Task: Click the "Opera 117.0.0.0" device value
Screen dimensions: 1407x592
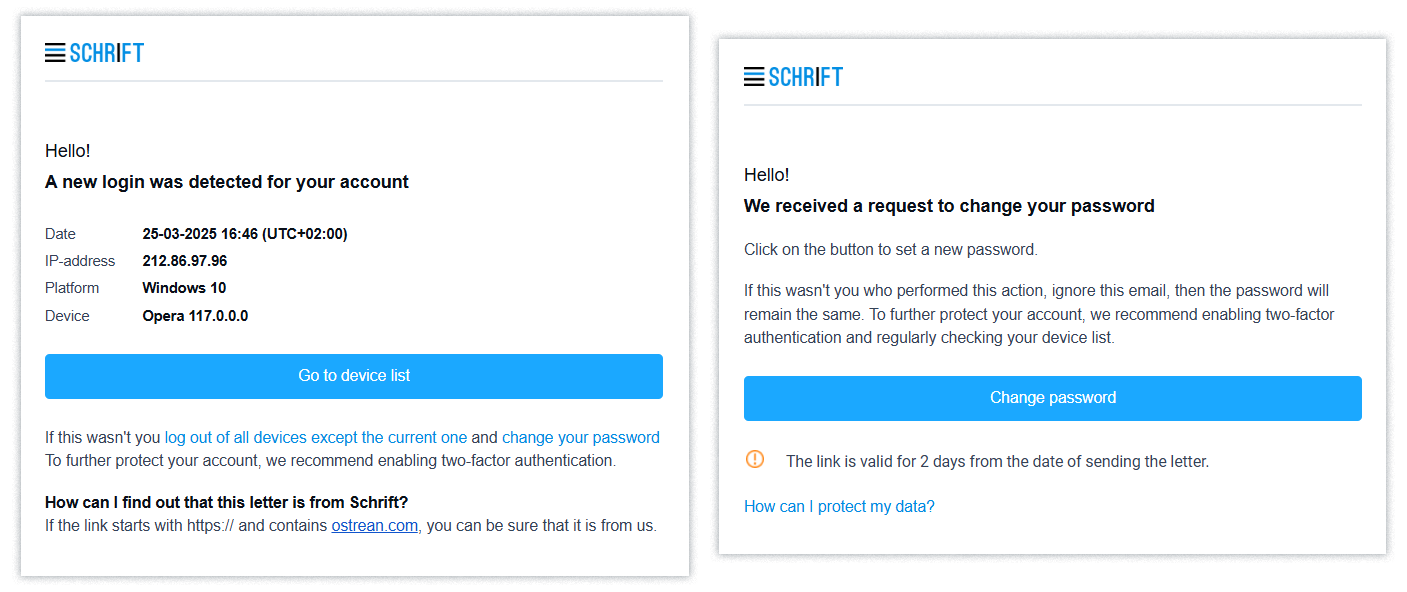Action: 195,316
